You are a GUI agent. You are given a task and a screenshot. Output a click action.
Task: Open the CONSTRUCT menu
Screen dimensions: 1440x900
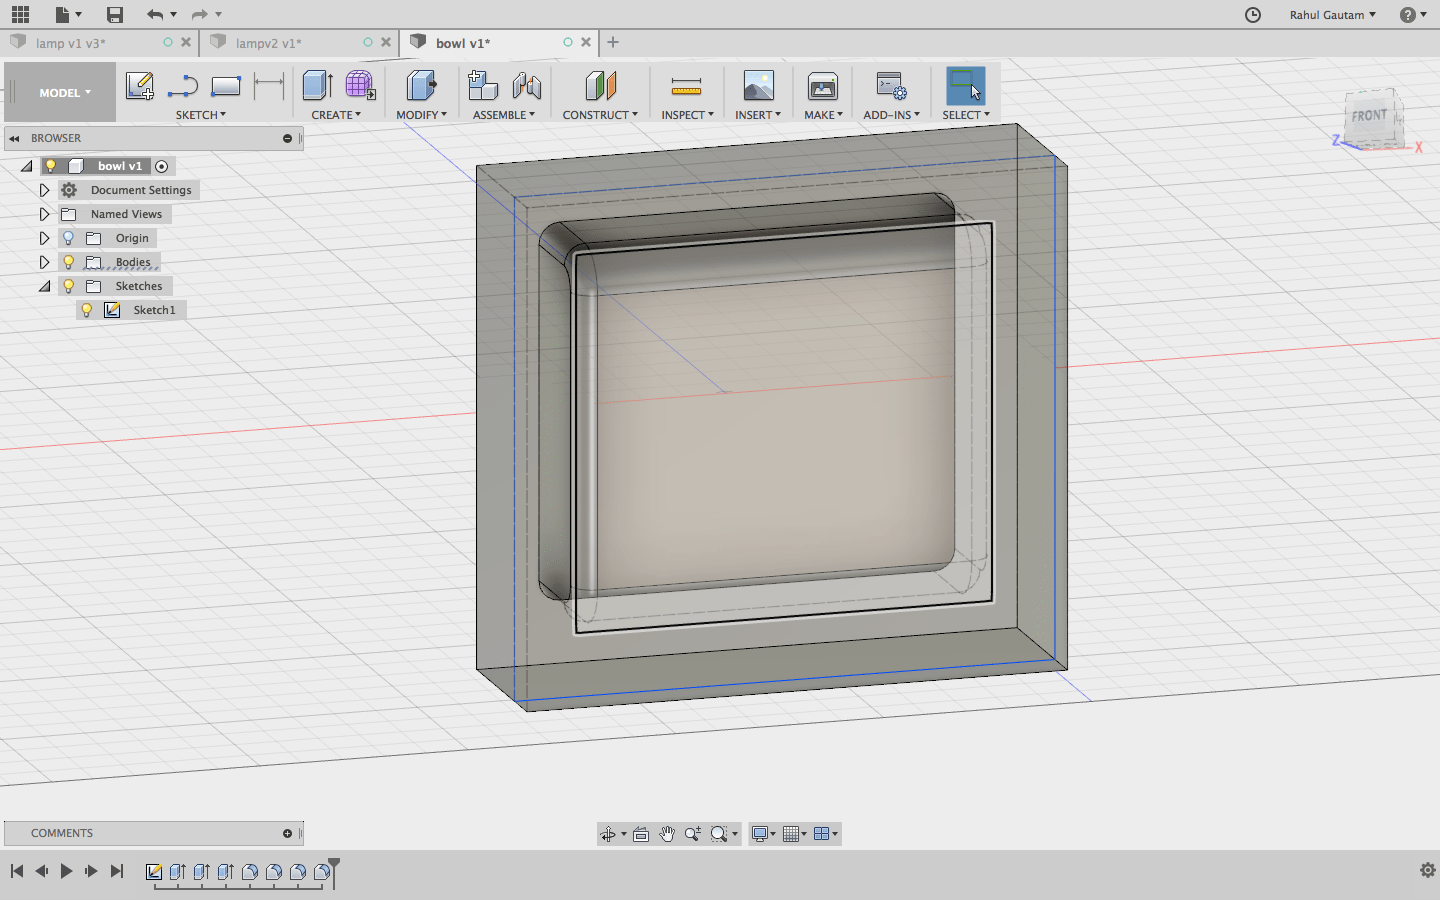[x=600, y=115]
